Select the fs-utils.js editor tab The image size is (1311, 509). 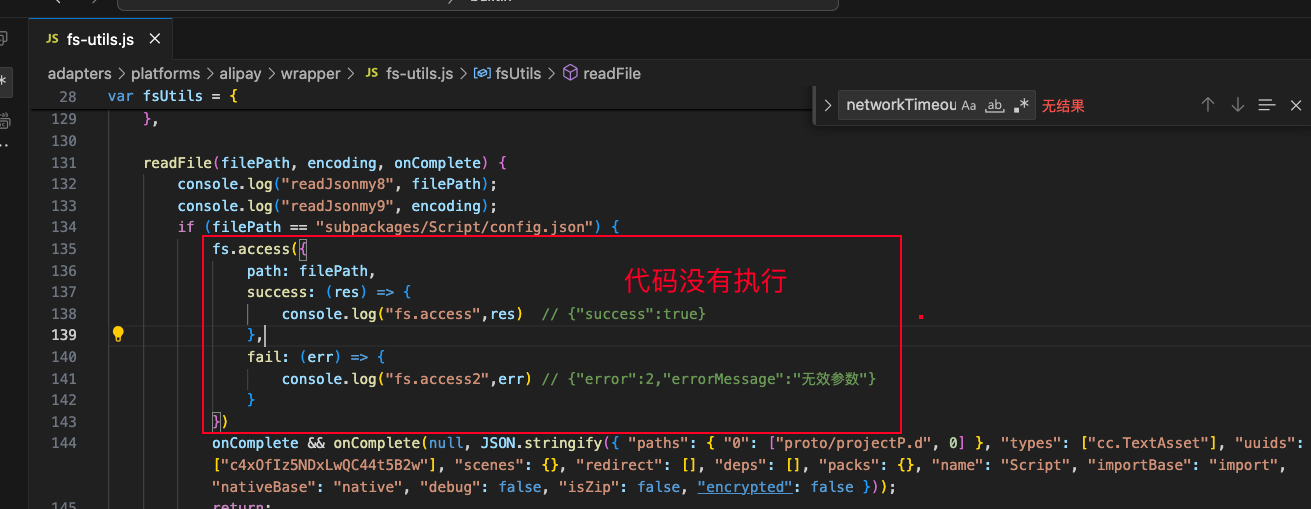[x=100, y=40]
